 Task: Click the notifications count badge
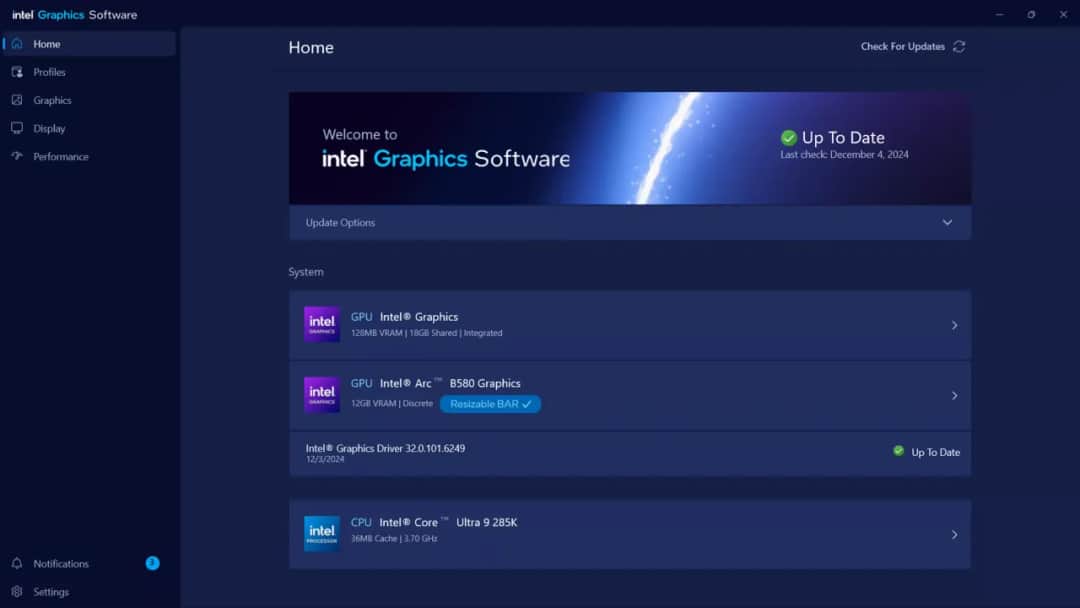152,563
